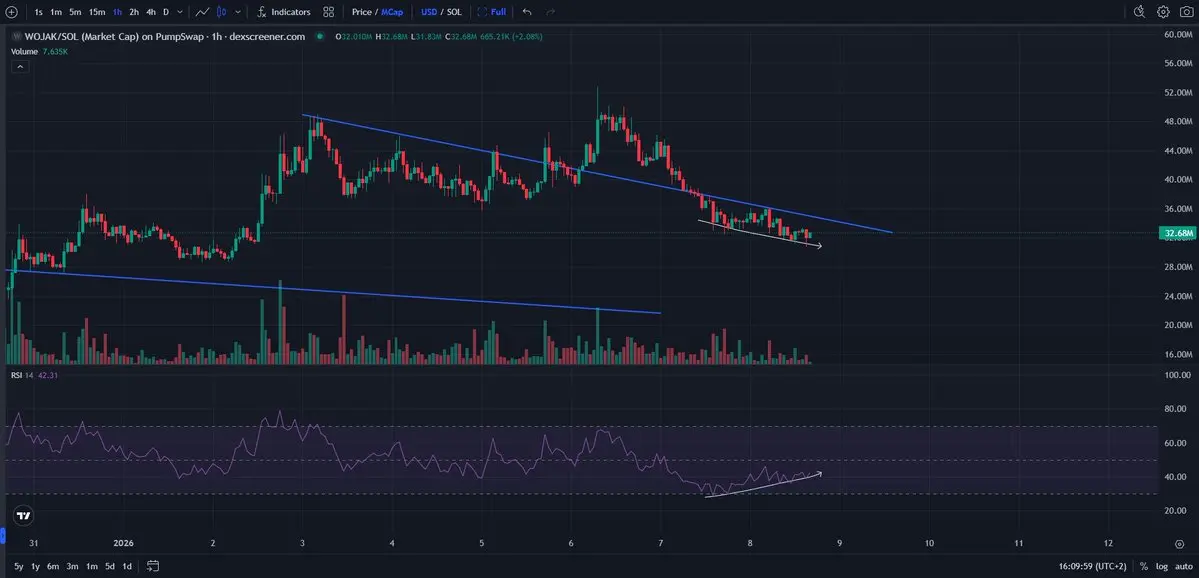Click the lower blue trendline near volume

tap(333, 291)
